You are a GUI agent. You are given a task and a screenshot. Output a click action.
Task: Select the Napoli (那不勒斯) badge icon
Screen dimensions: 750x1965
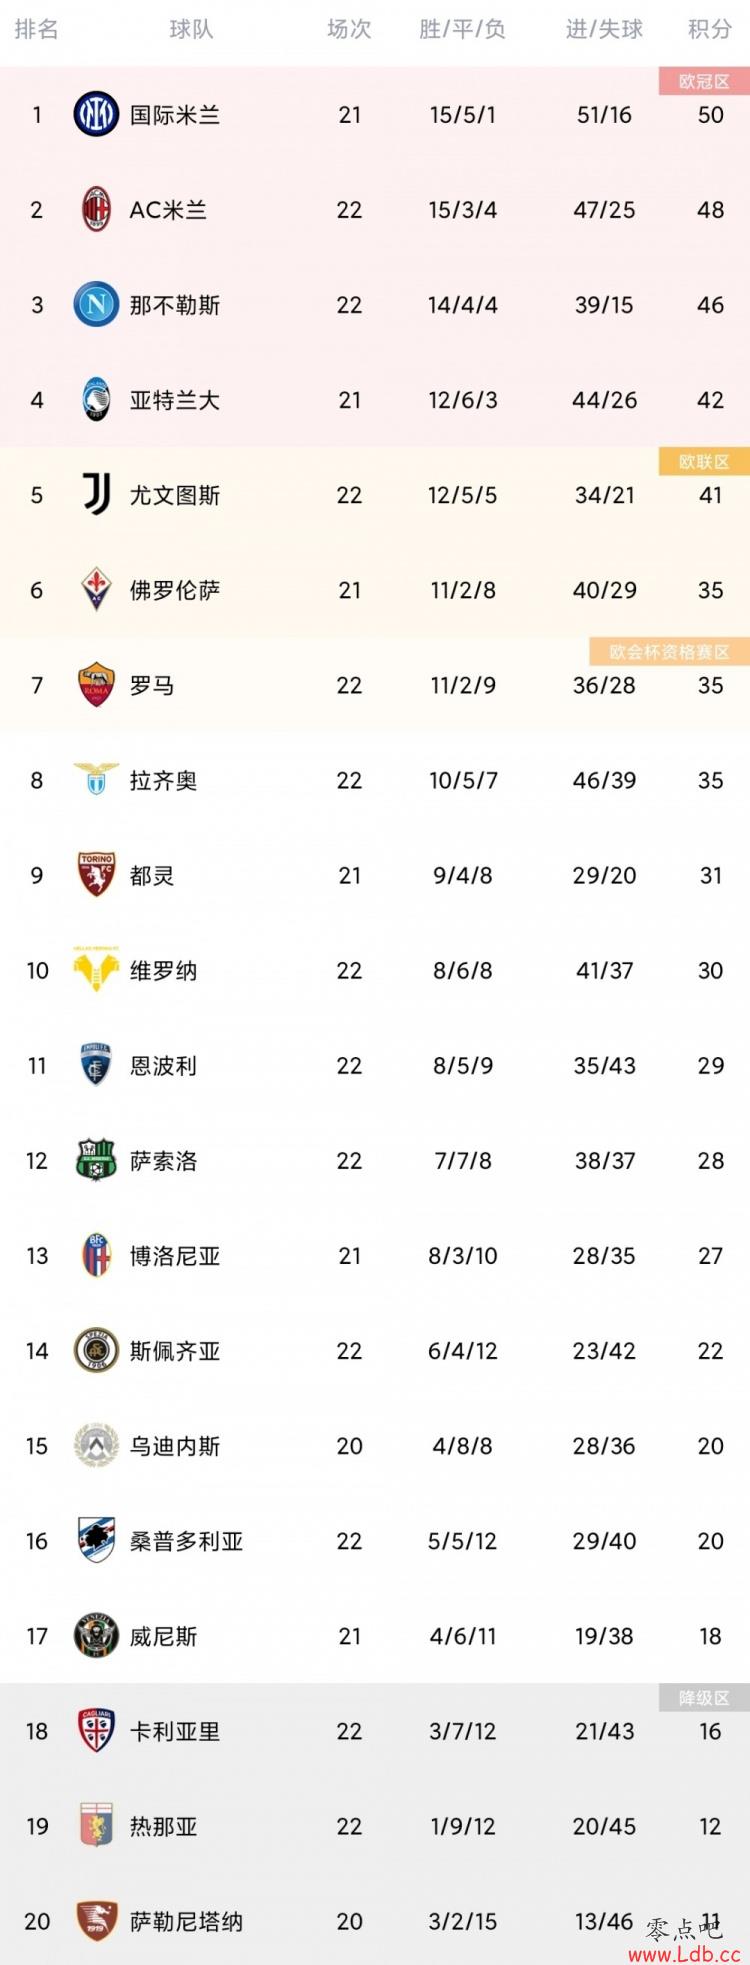pyautogui.click(x=96, y=305)
